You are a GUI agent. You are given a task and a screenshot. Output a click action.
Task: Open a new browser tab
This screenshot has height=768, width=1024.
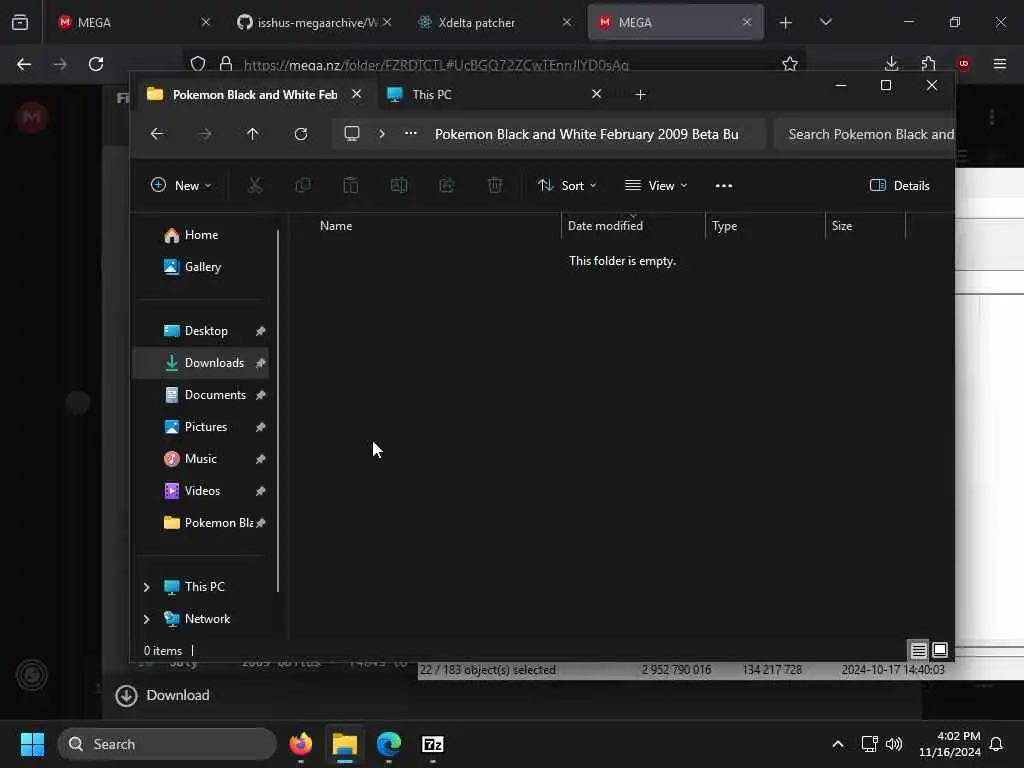[786, 23]
